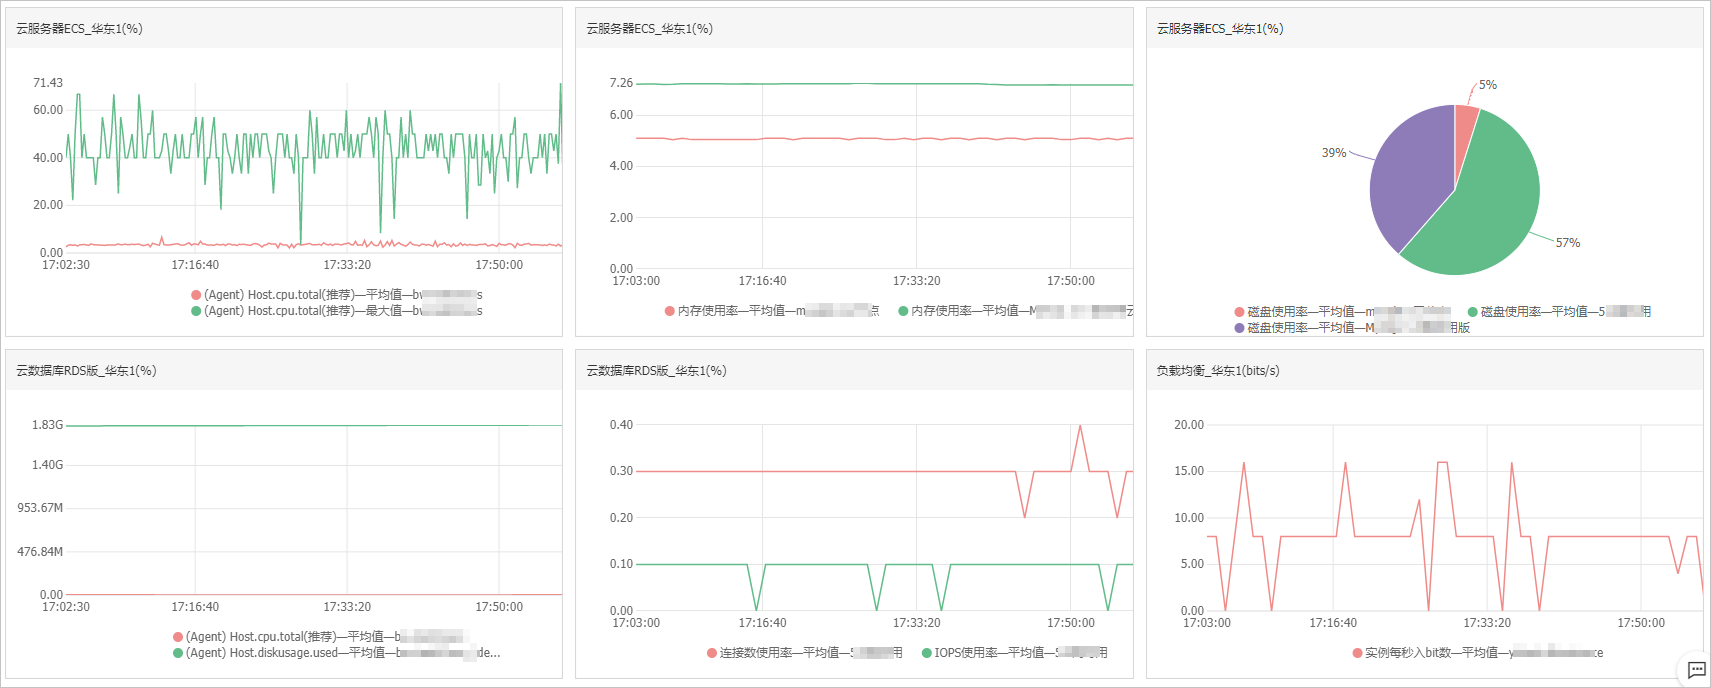
Task: Click the 0.30 axis label
Action: (x=621, y=471)
